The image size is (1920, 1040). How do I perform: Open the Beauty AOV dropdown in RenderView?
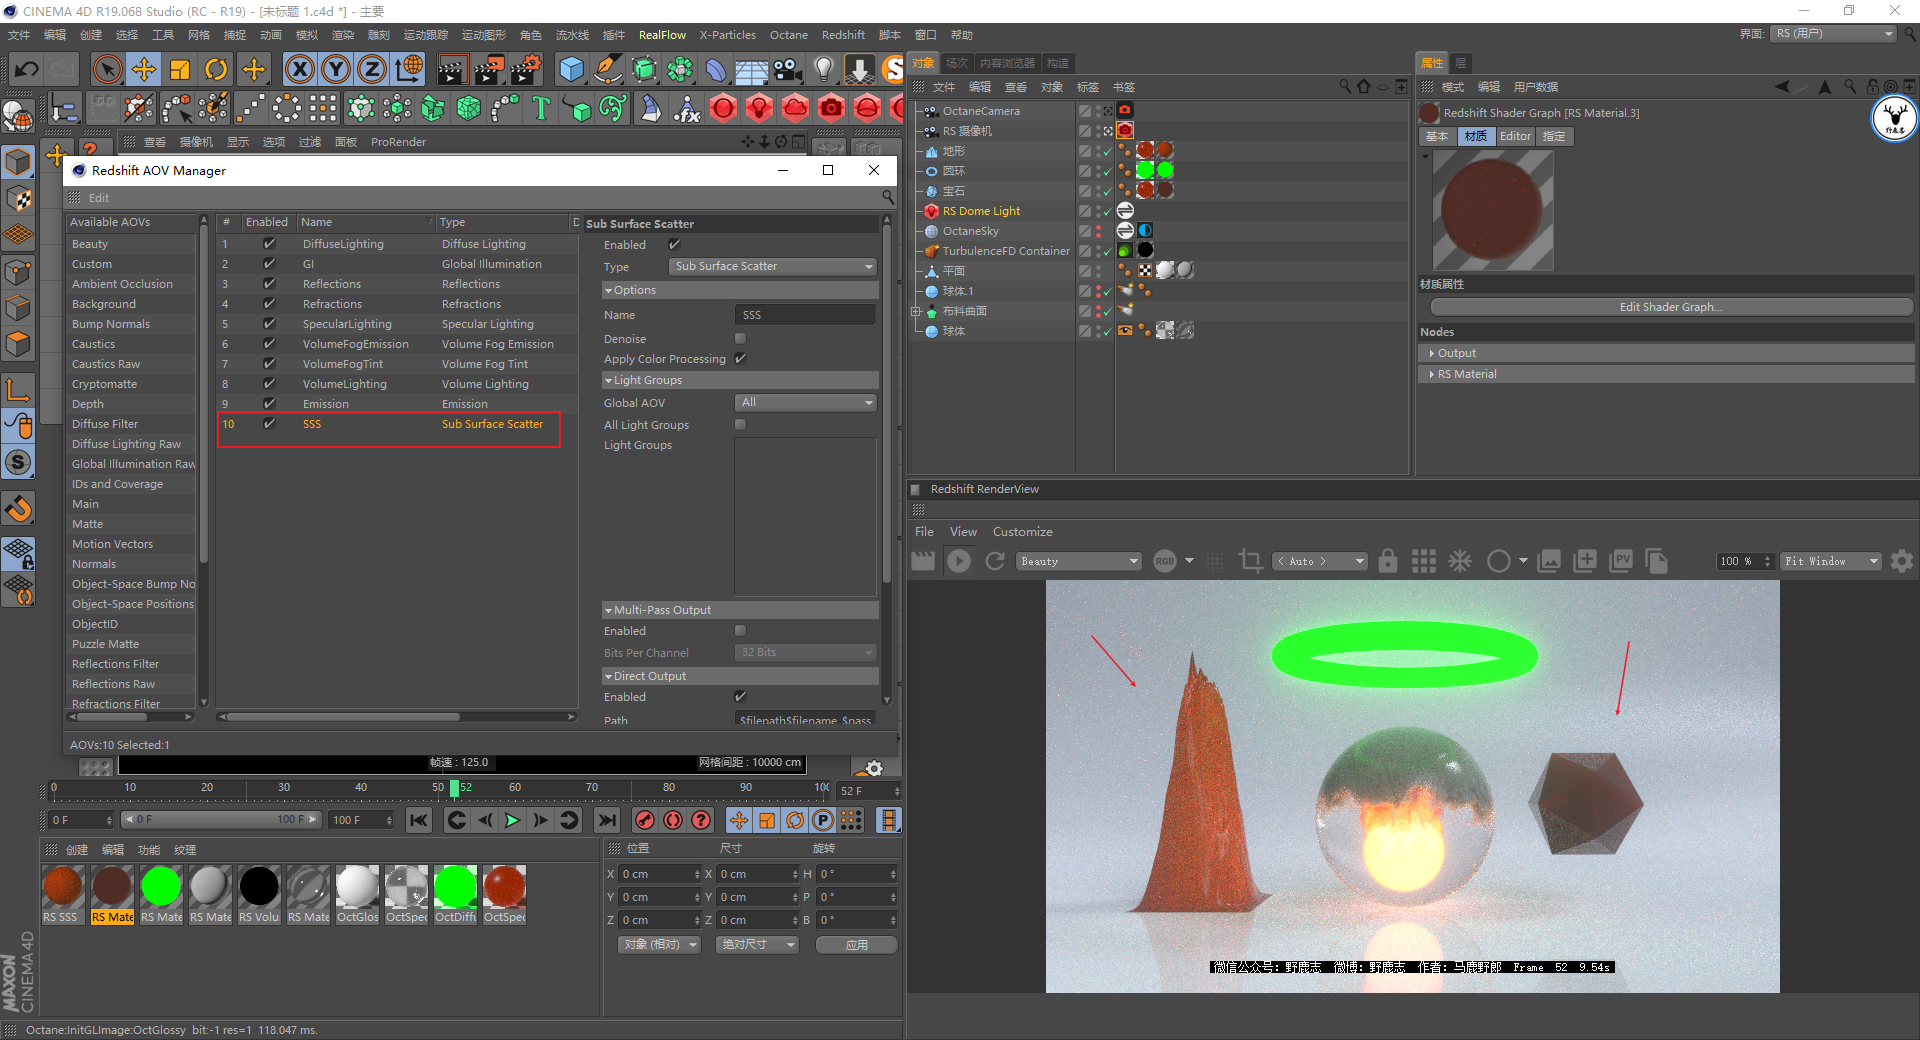1079,561
